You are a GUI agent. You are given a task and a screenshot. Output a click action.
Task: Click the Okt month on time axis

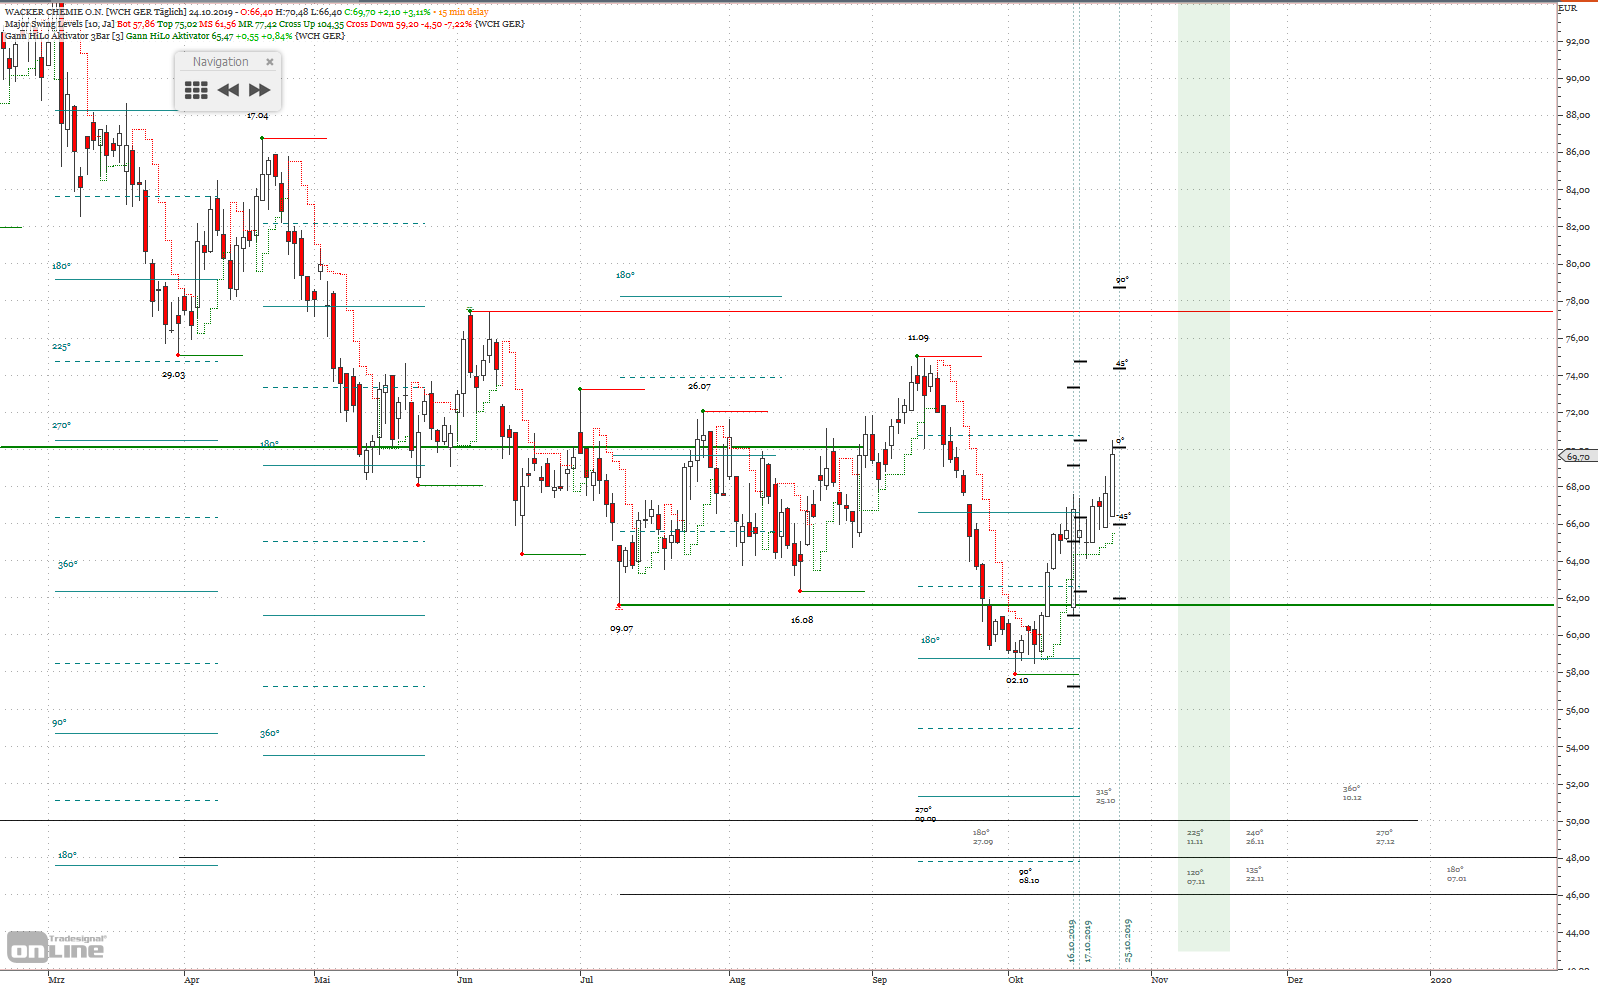(1016, 980)
